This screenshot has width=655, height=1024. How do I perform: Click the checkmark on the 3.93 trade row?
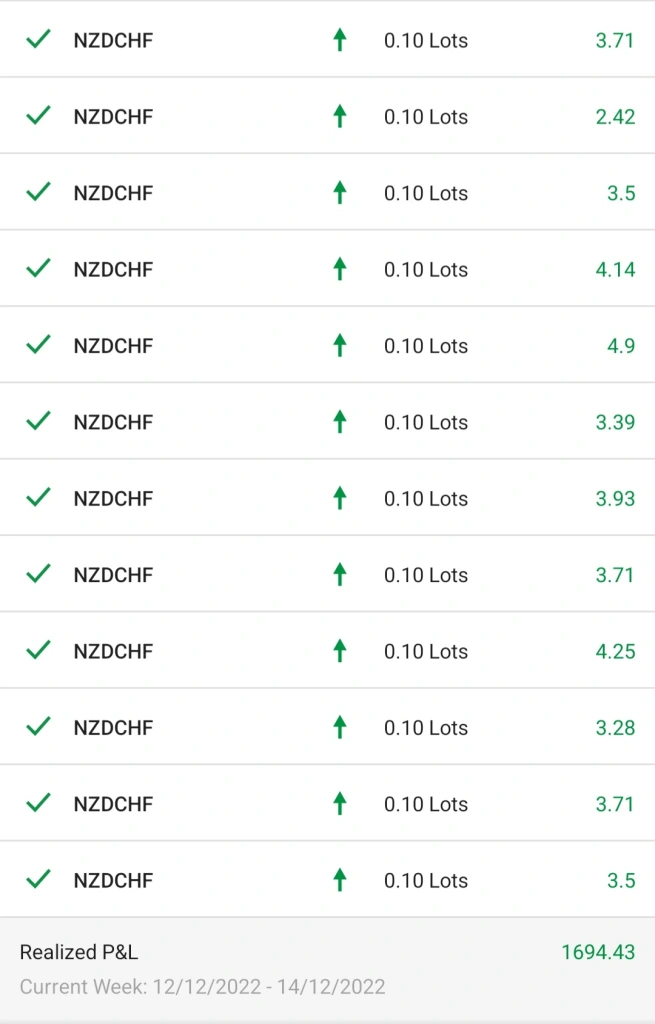[39, 498]
